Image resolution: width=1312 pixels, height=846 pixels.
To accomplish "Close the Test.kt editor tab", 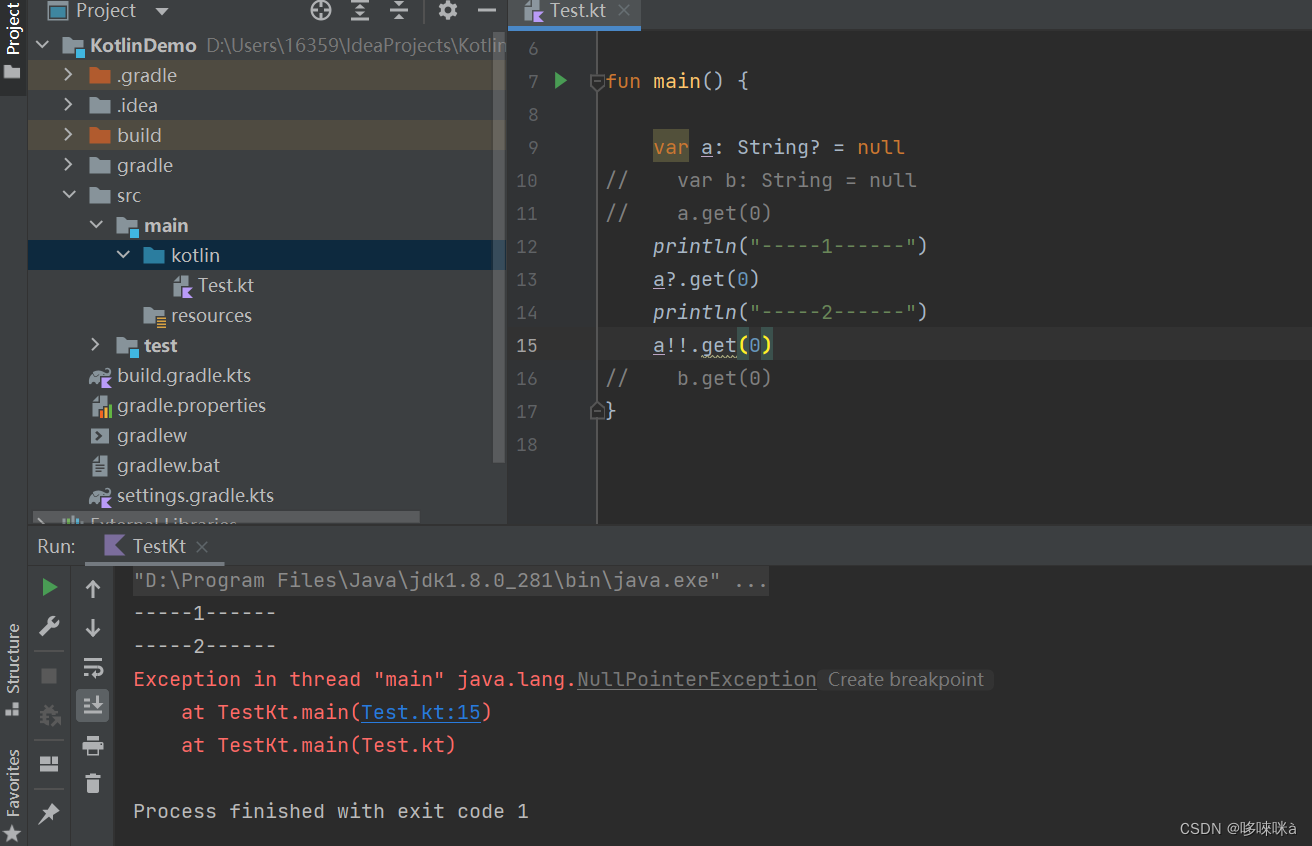I will coord(624,11).
